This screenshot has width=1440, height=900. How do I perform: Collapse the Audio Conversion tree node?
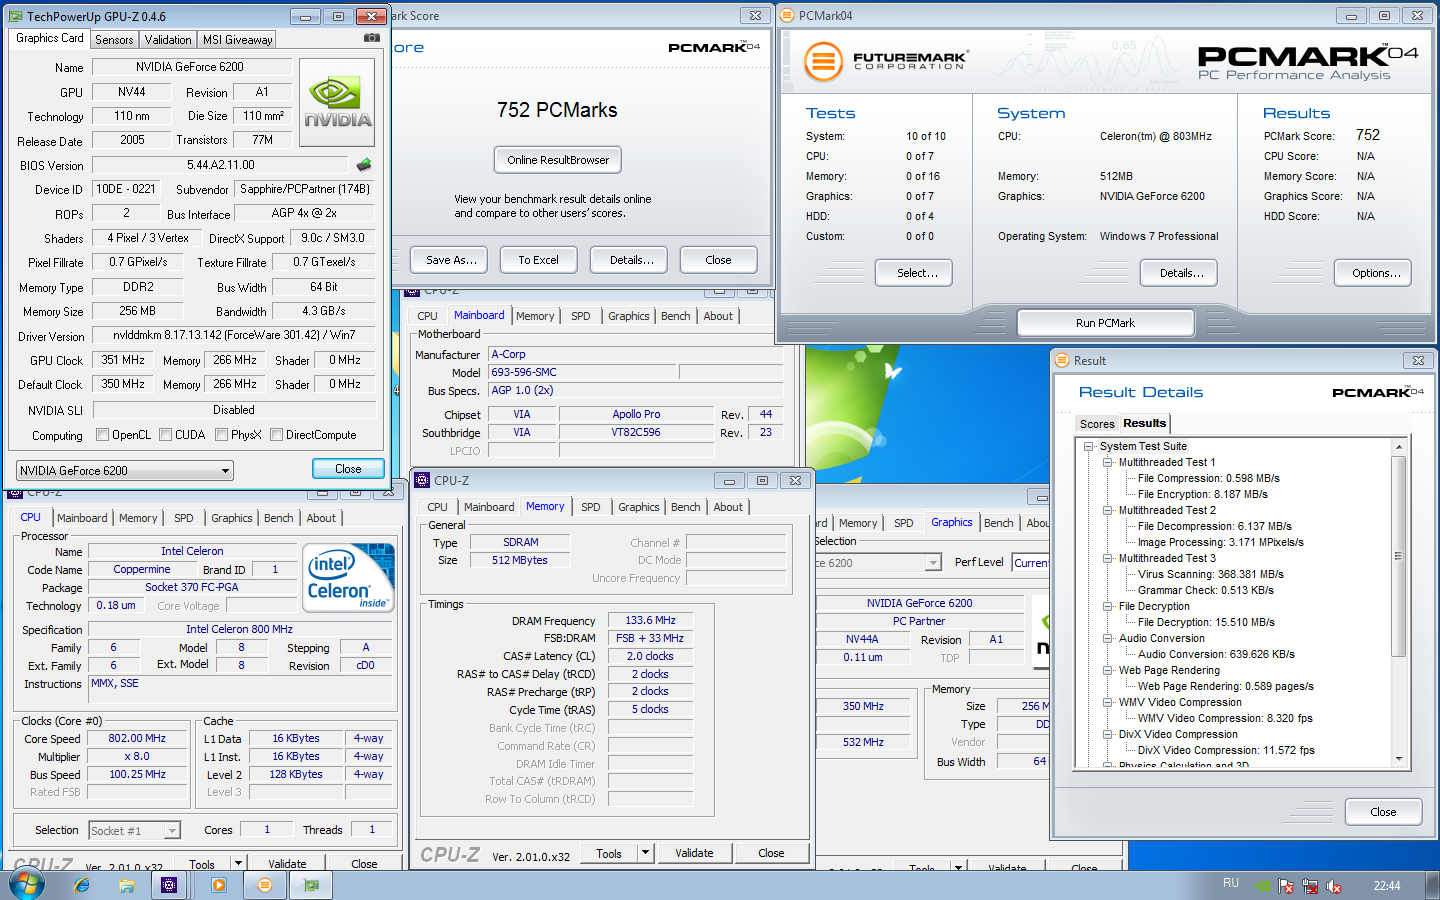point(1108,638)
